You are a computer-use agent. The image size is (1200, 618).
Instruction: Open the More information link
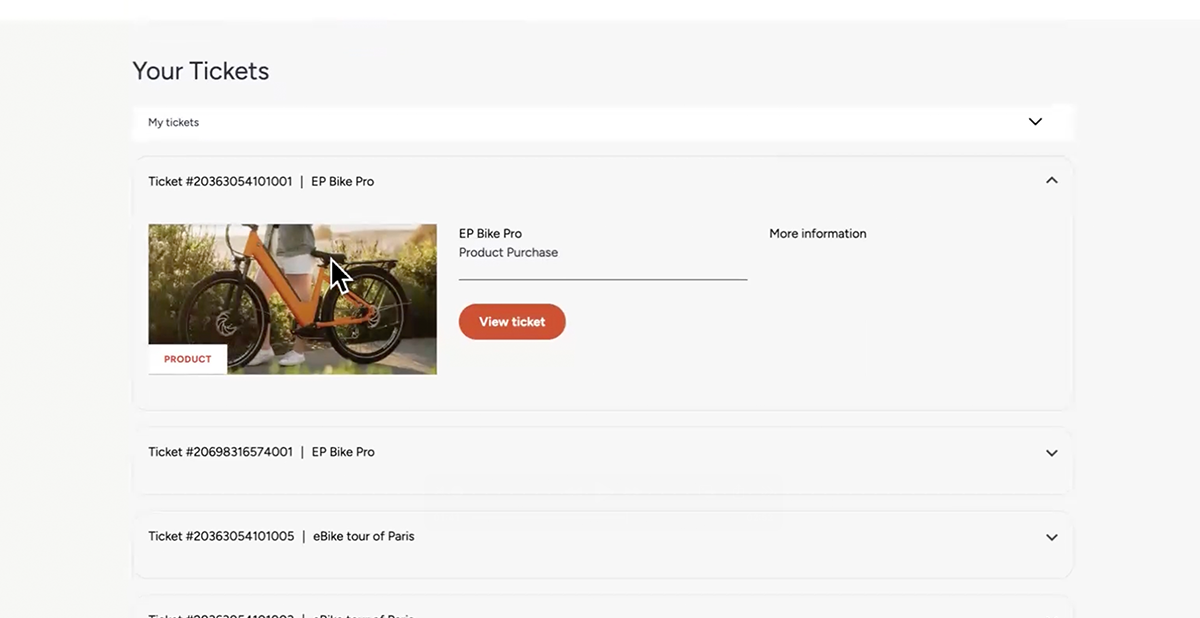tap(817, 234)
